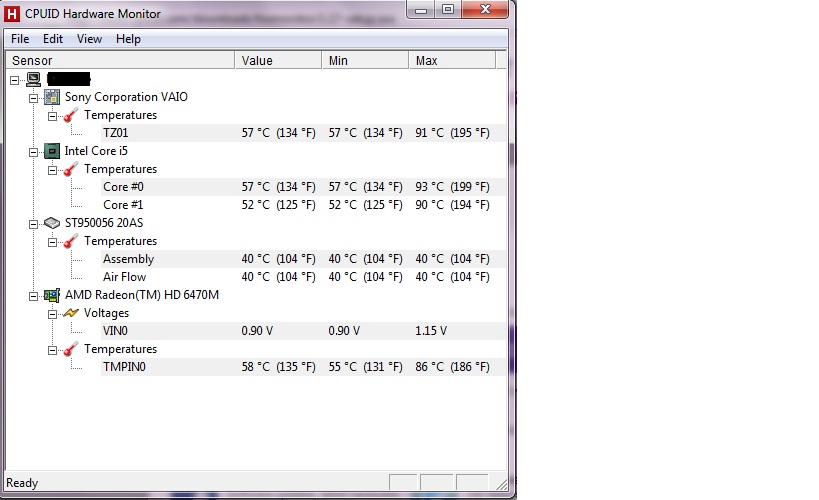Select the Core #0 sensor row

303,187
